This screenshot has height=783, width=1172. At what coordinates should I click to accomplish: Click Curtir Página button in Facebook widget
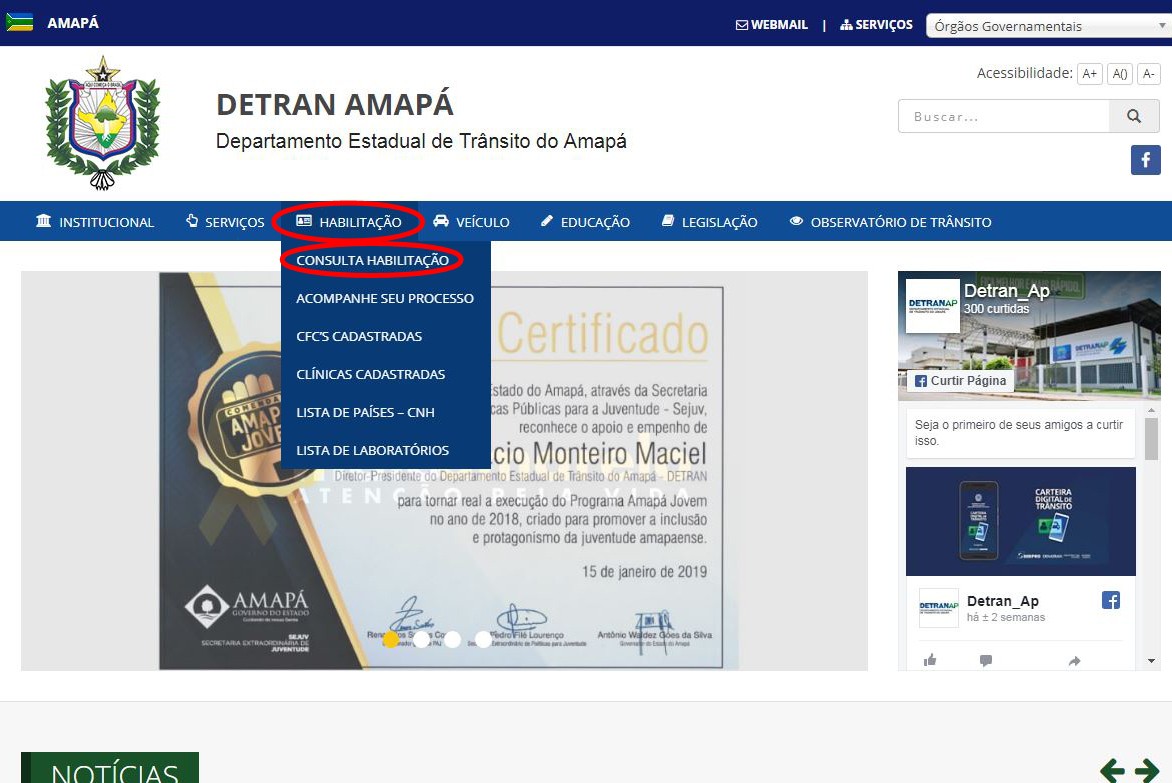point(960,380)
